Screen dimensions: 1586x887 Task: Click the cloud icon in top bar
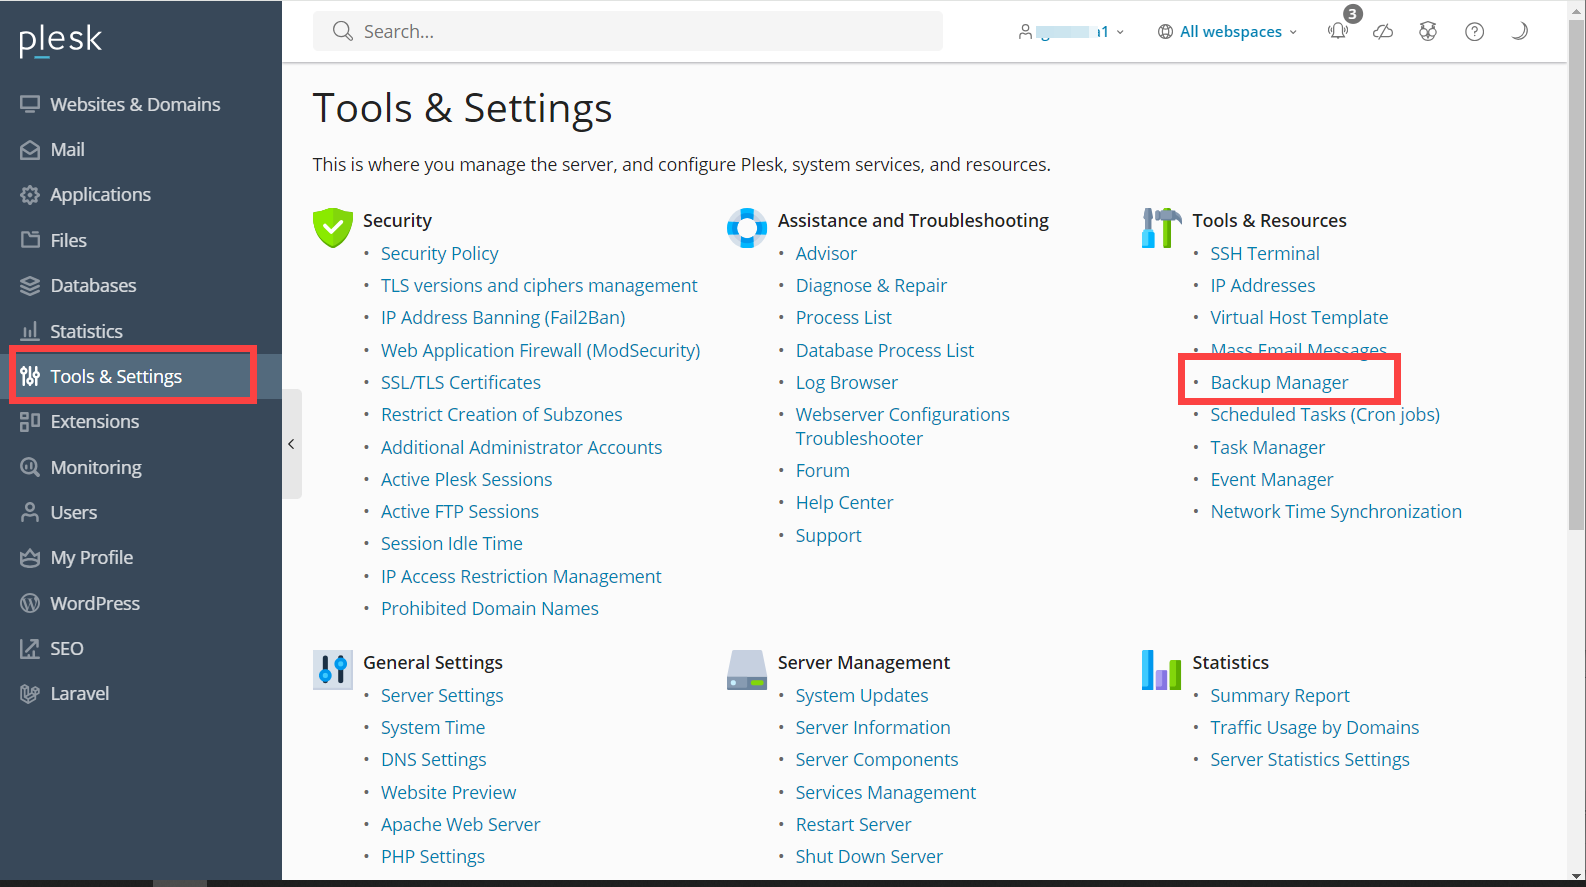click(x=1383, y=31)
